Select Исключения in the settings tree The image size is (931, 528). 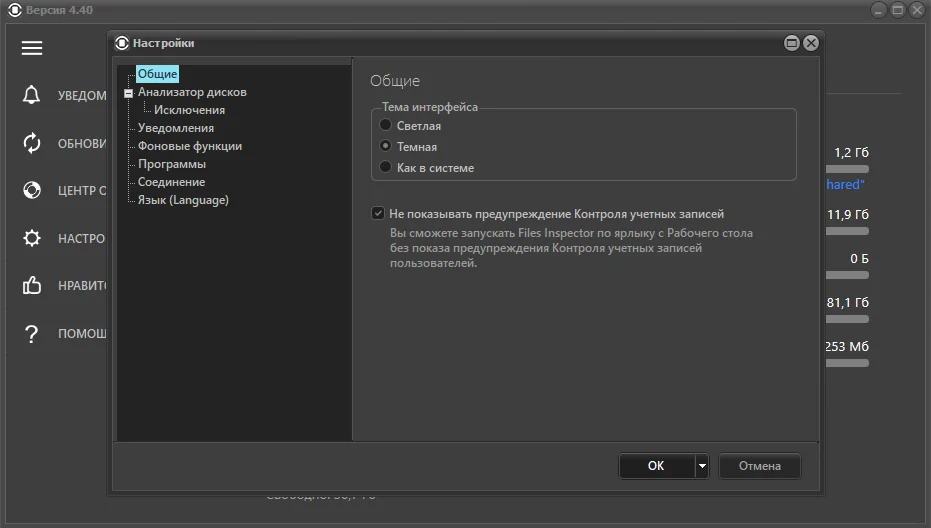[189, 110]
